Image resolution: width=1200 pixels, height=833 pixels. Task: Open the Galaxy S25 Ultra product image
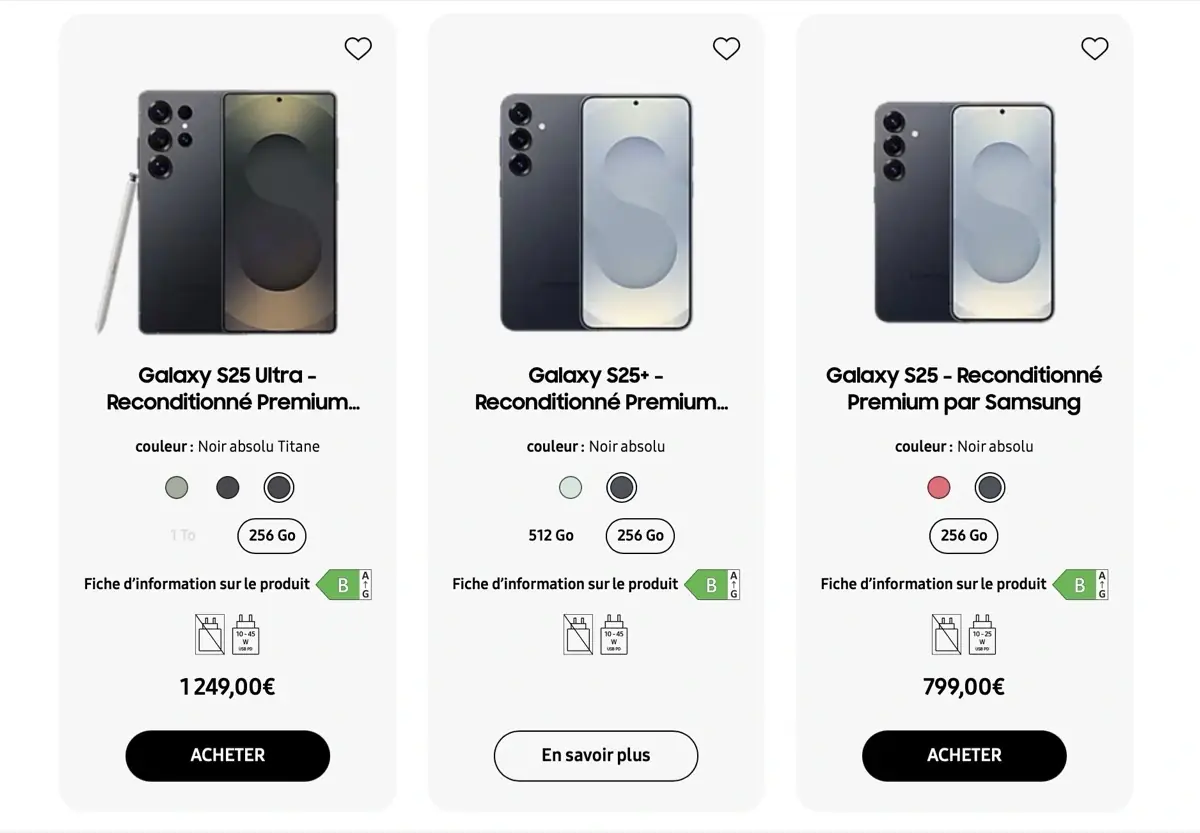pos(227,210)
